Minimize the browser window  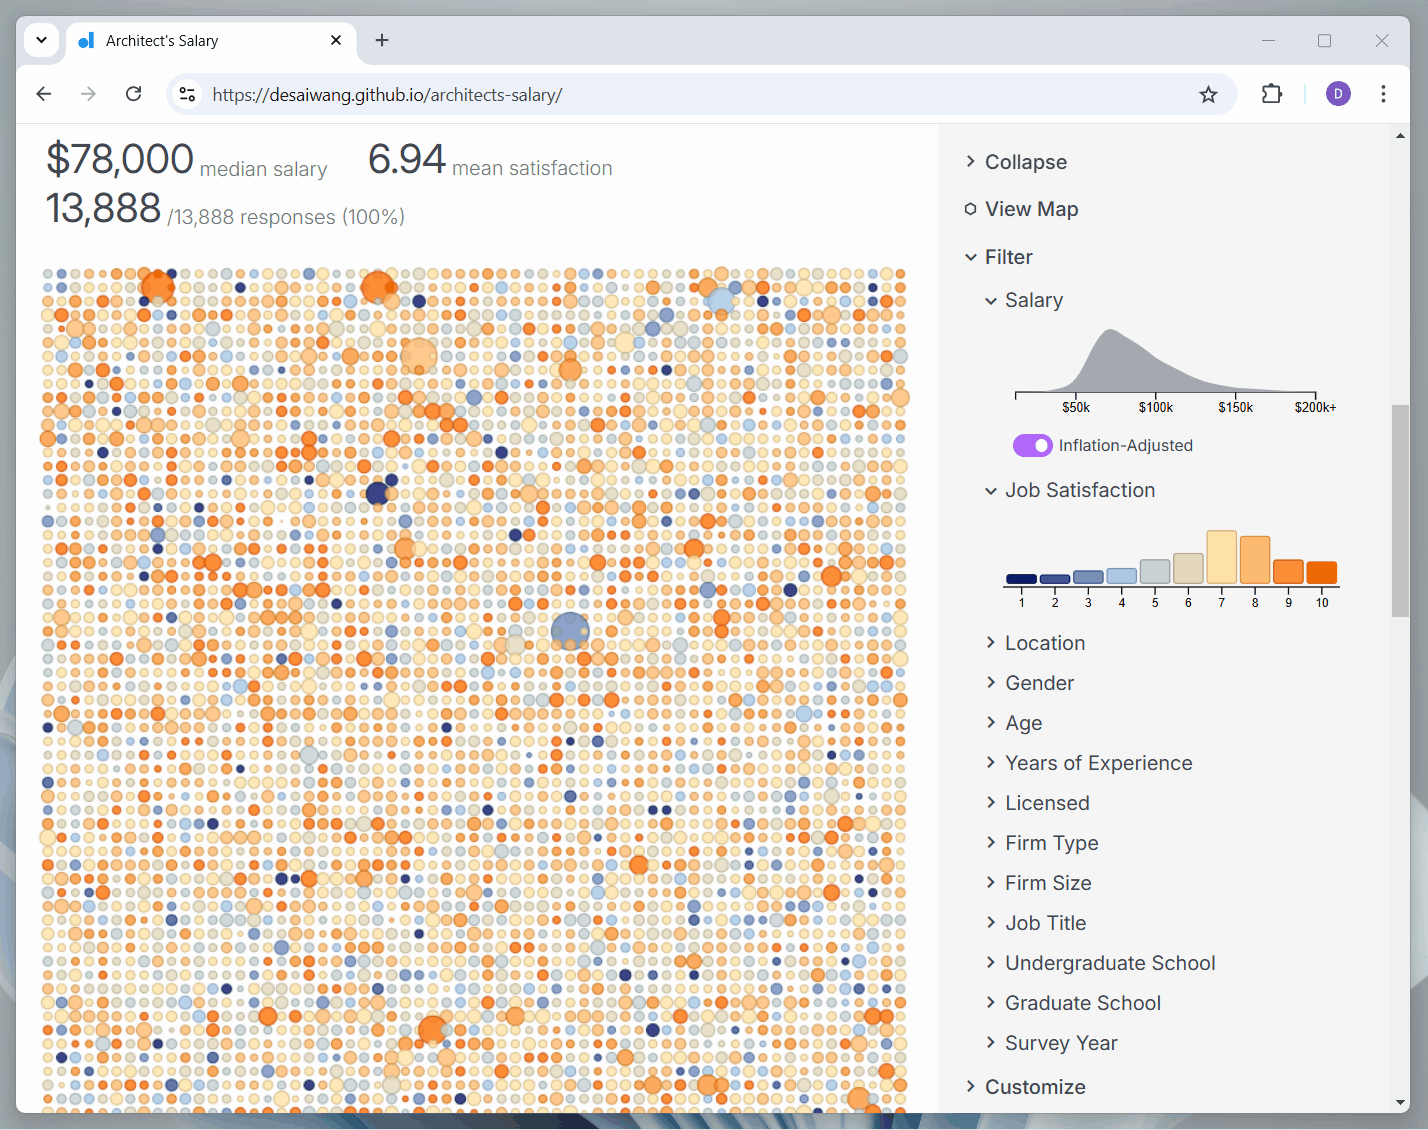coord(1268,40)
